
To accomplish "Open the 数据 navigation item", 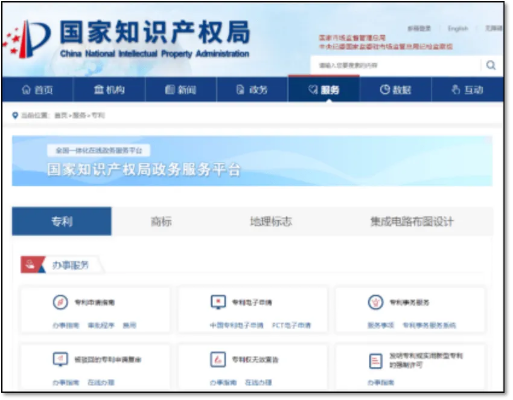I will point(395,90).
